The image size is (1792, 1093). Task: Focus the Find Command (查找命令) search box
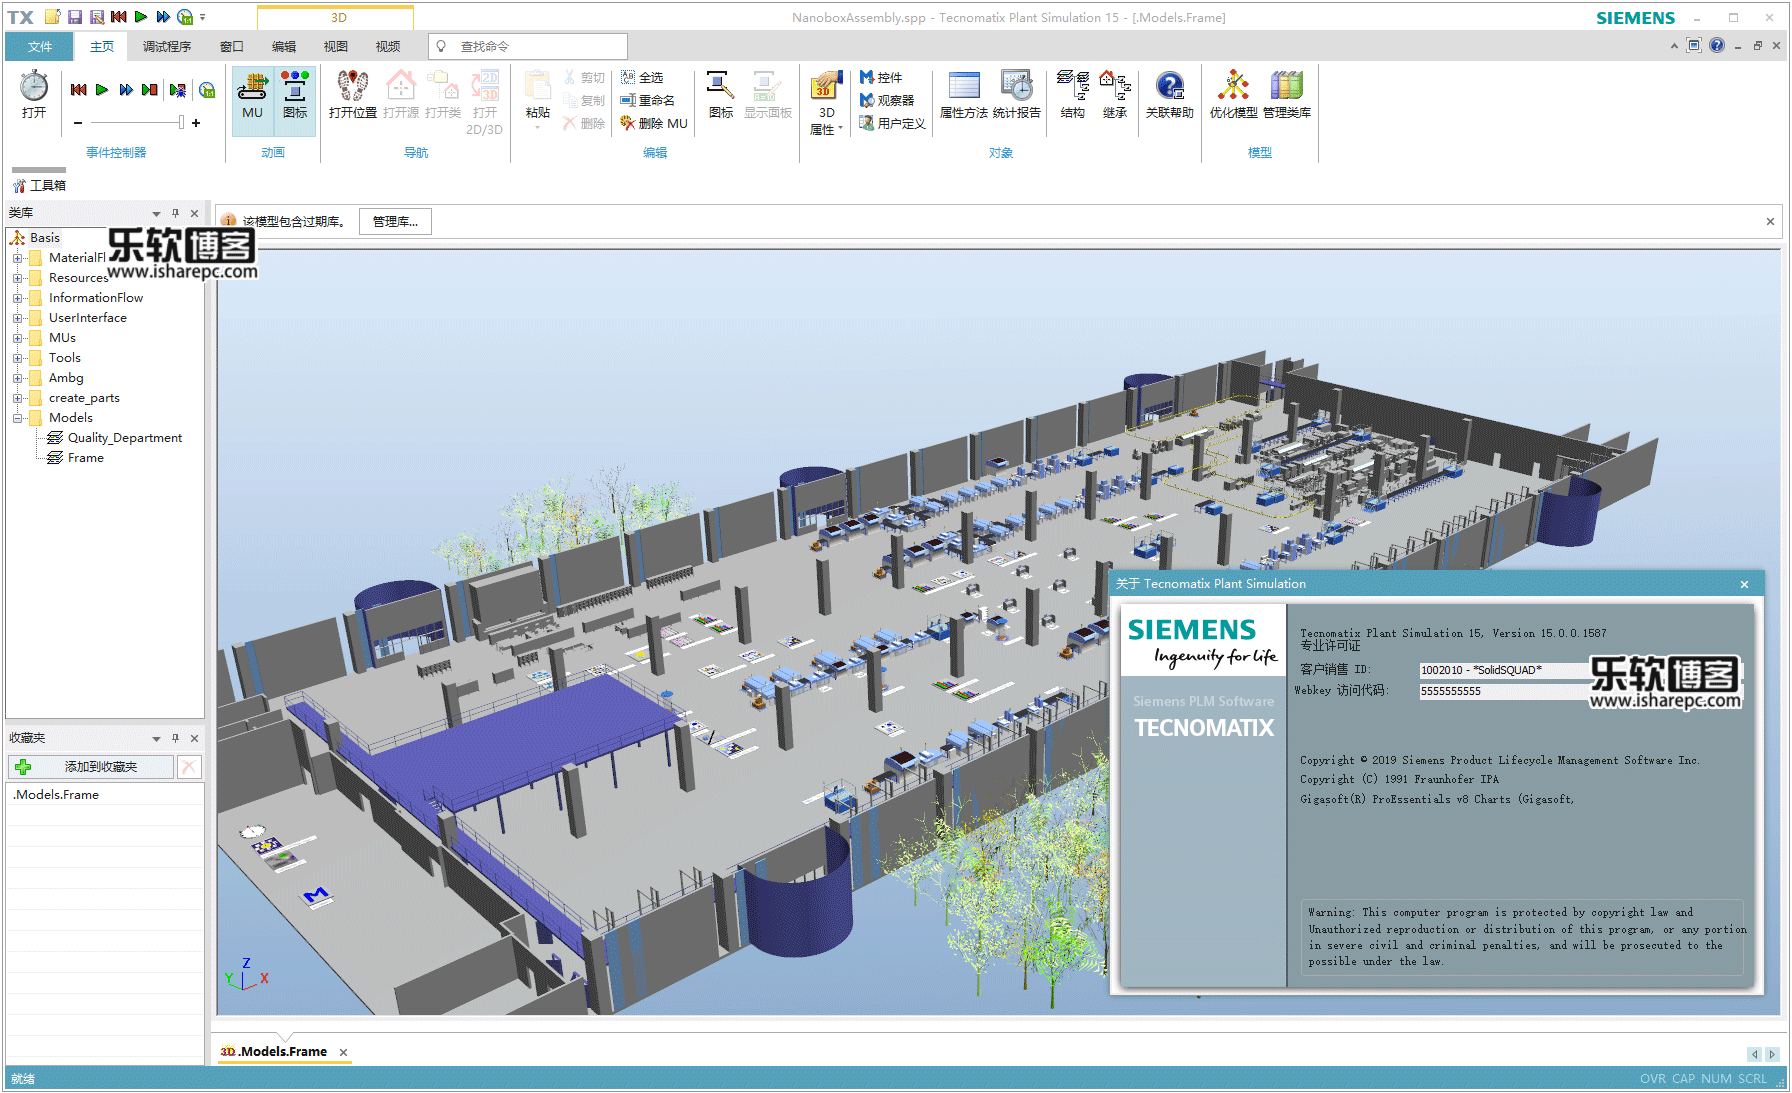[x=528, y=46]
